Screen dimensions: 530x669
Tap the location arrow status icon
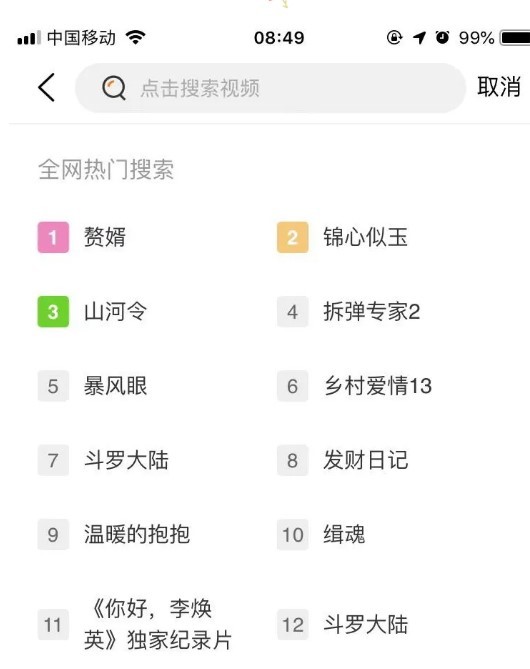click(x=419, y=38)
